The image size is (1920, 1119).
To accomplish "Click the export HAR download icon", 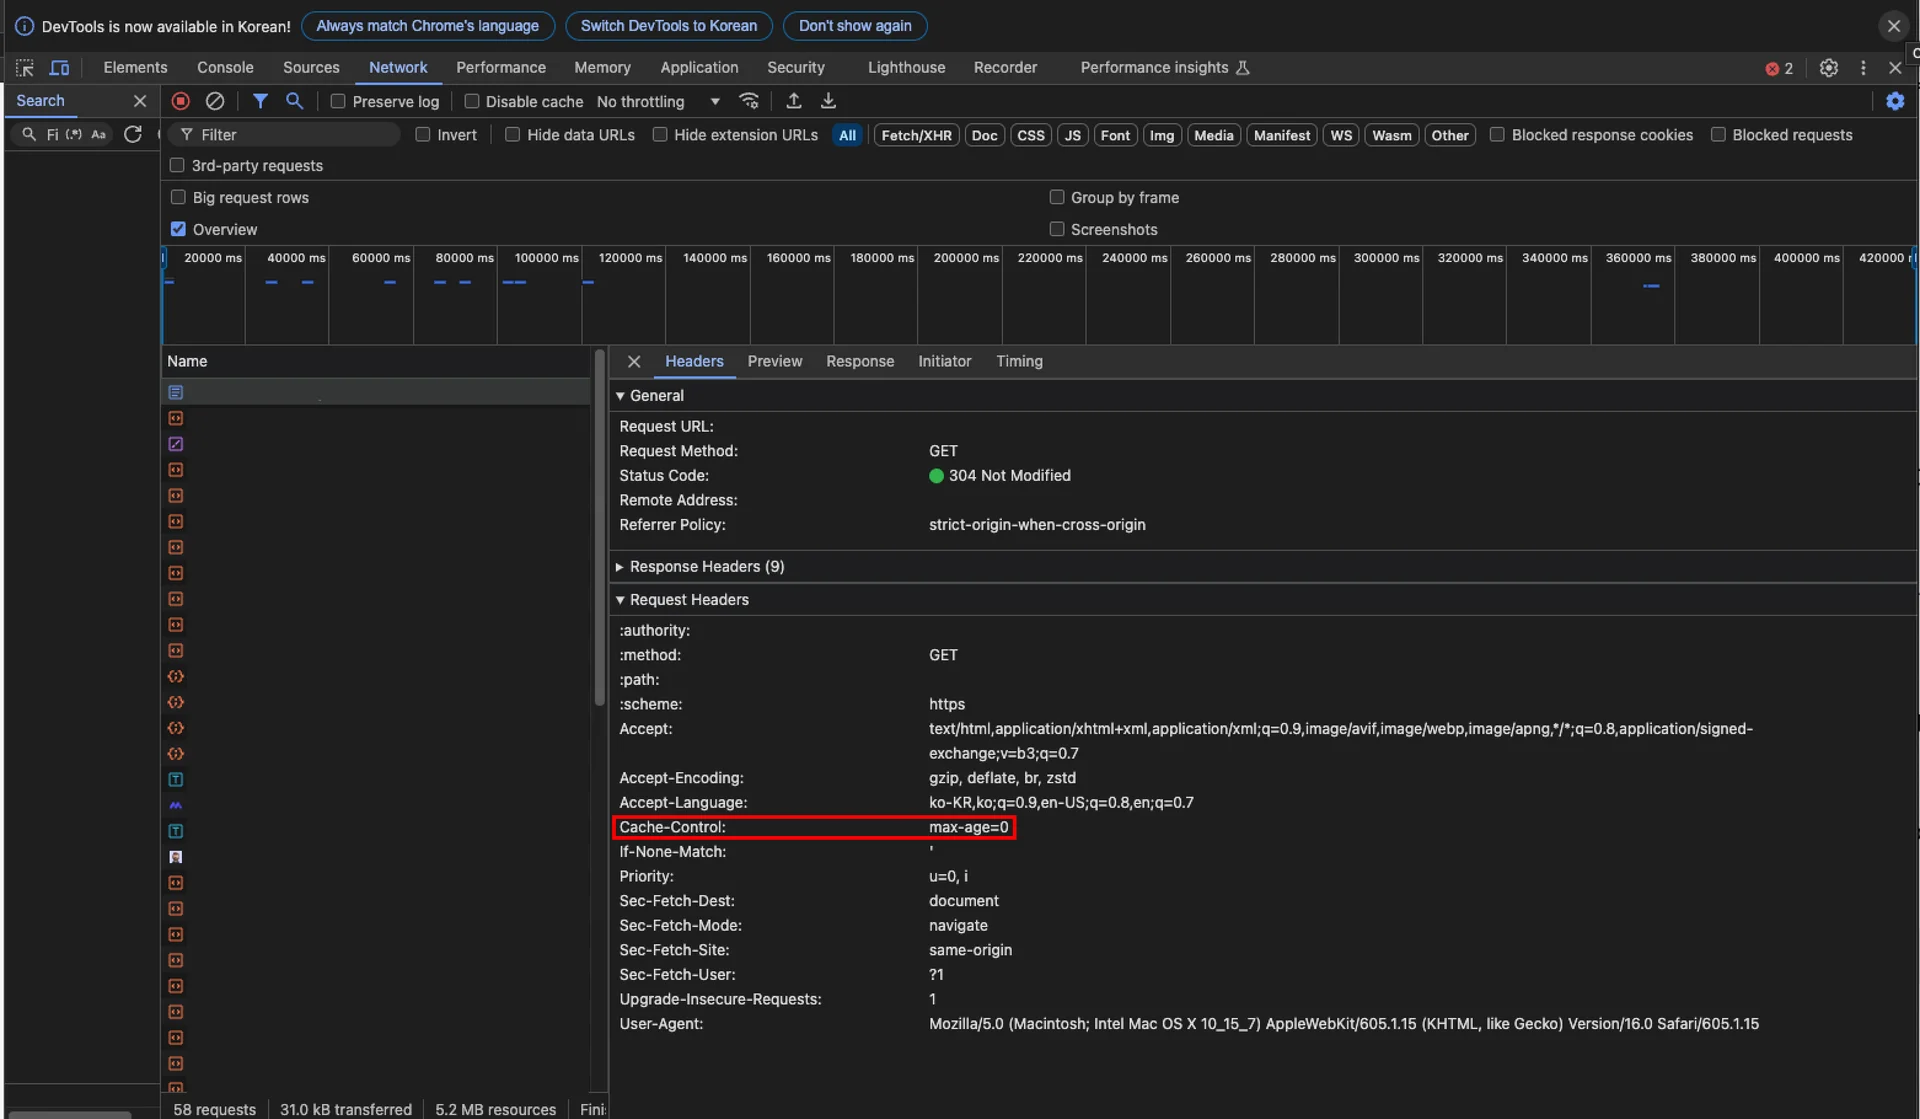I will pyautogui.click(x=828, y=101).
